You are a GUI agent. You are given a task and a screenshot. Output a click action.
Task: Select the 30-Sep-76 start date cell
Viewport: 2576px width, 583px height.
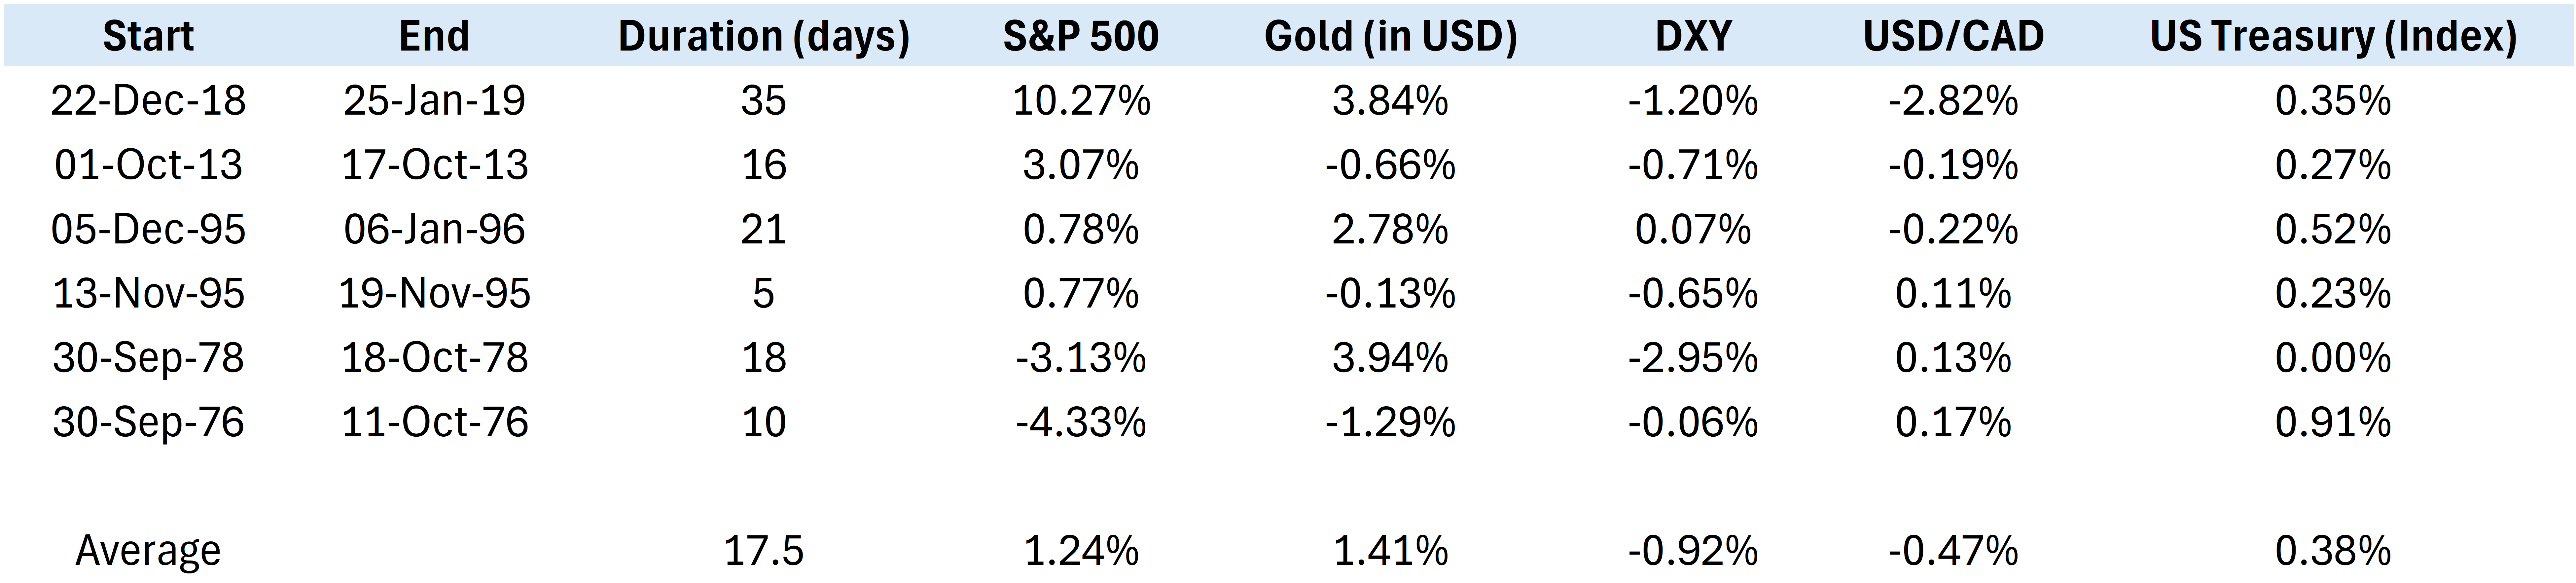148,422
